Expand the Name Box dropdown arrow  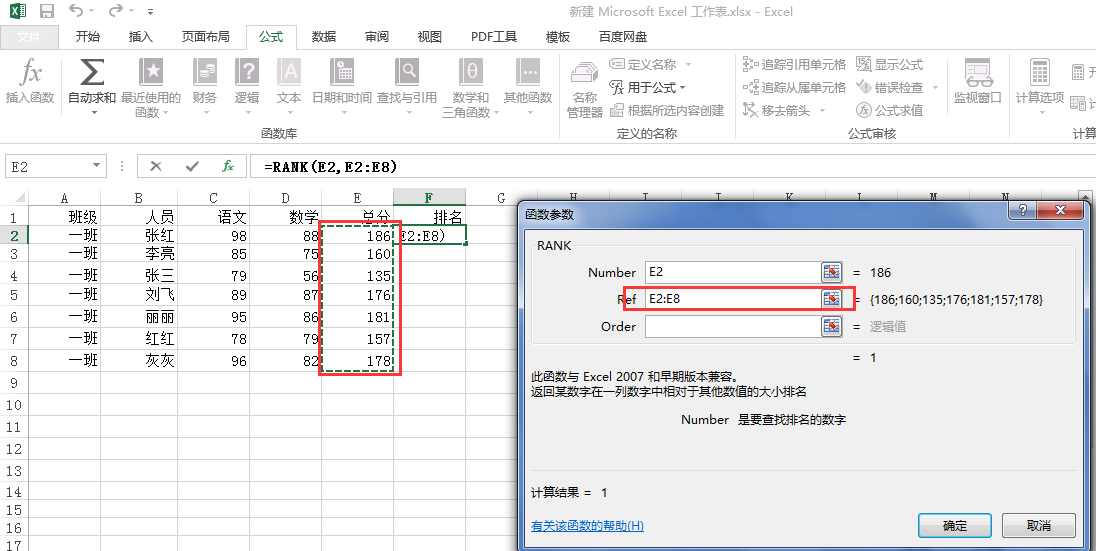(96, 166)
